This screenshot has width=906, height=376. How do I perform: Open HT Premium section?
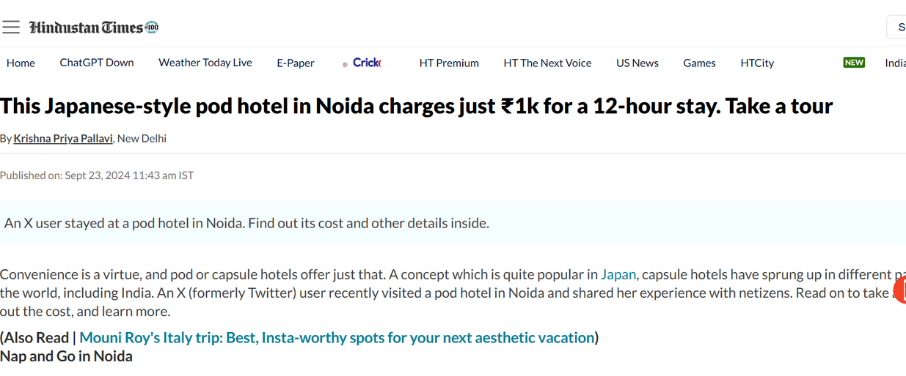pyautogui.click(x=449, y=63)
